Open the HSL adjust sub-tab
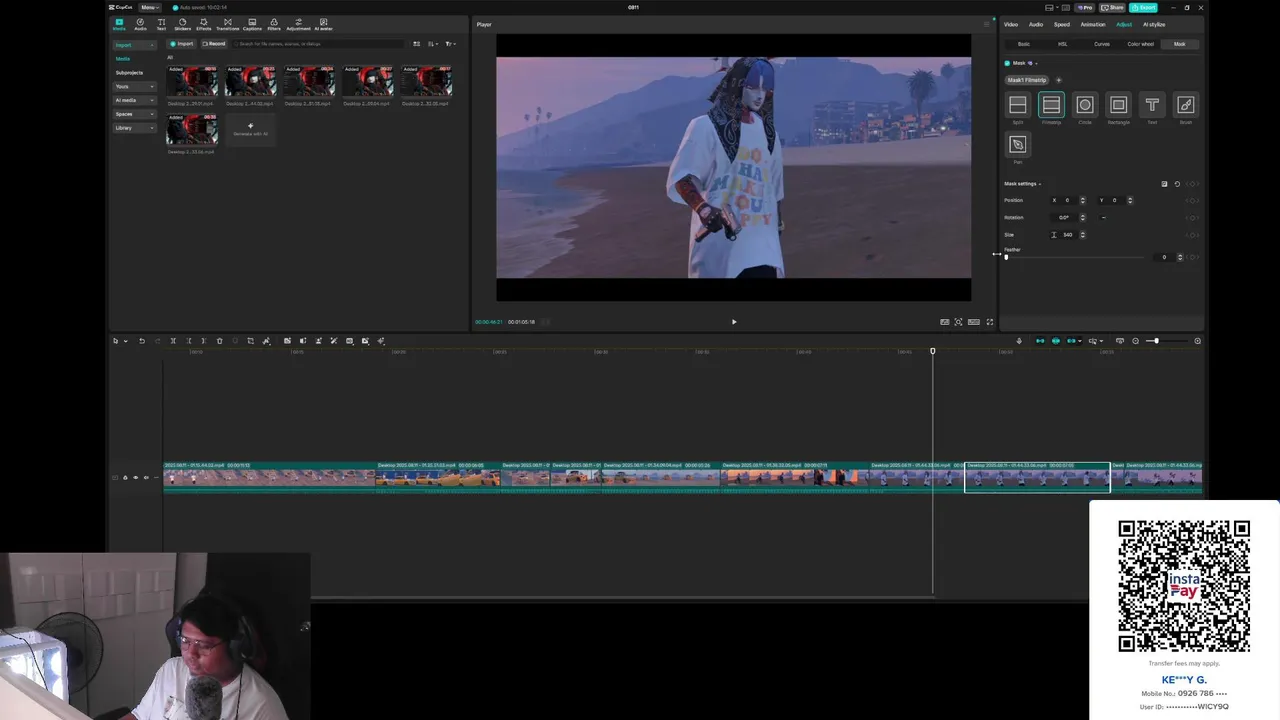This screenshot has height=720, width=1280. tap(1063, 44)
